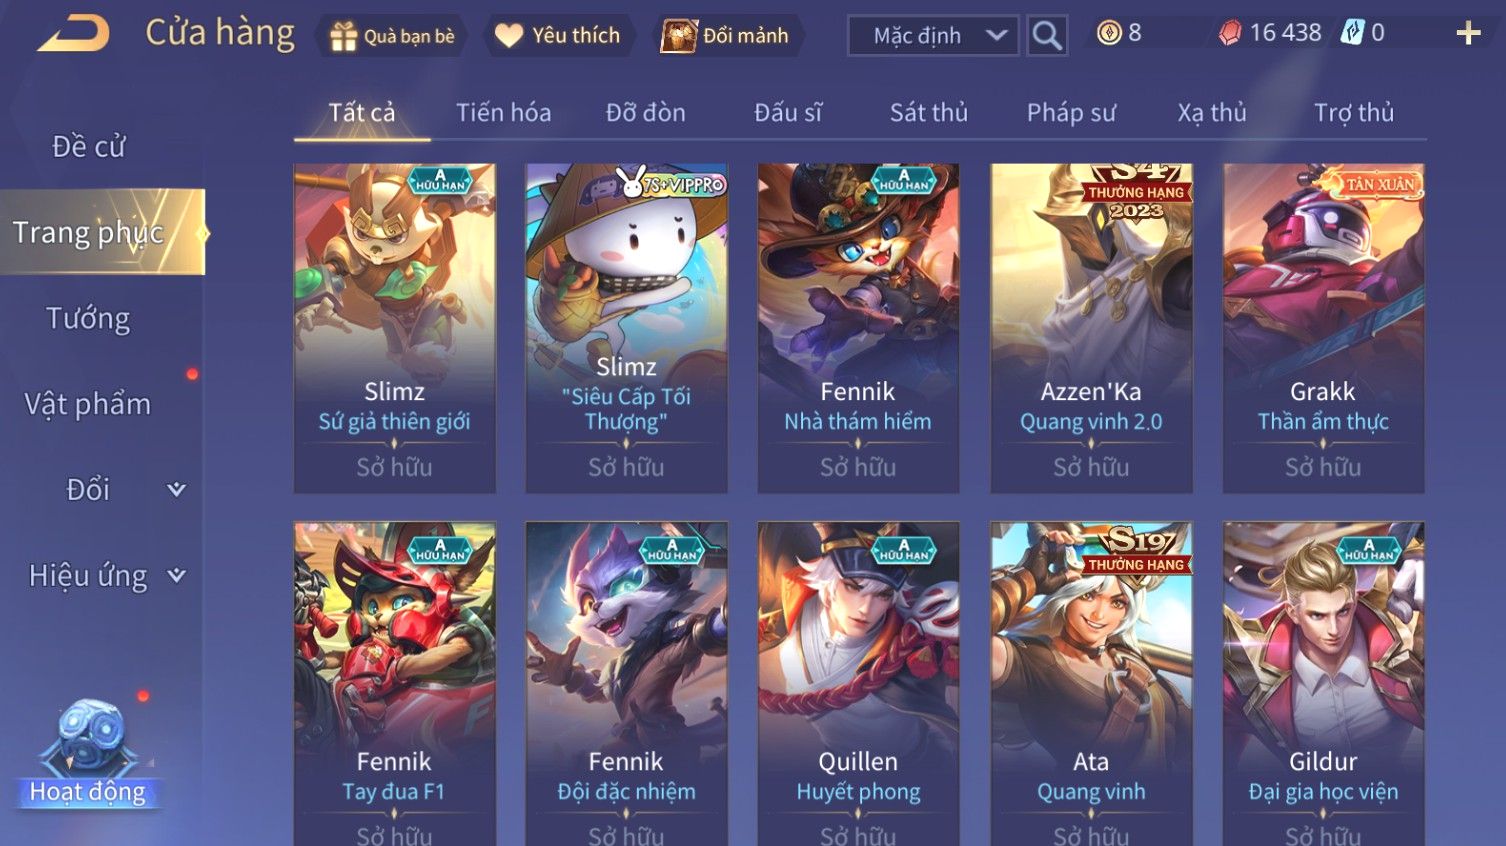Open the Mặc định sort dropdown
The height and width of the screenshot is (846, 1506).
tap(933, 36)
